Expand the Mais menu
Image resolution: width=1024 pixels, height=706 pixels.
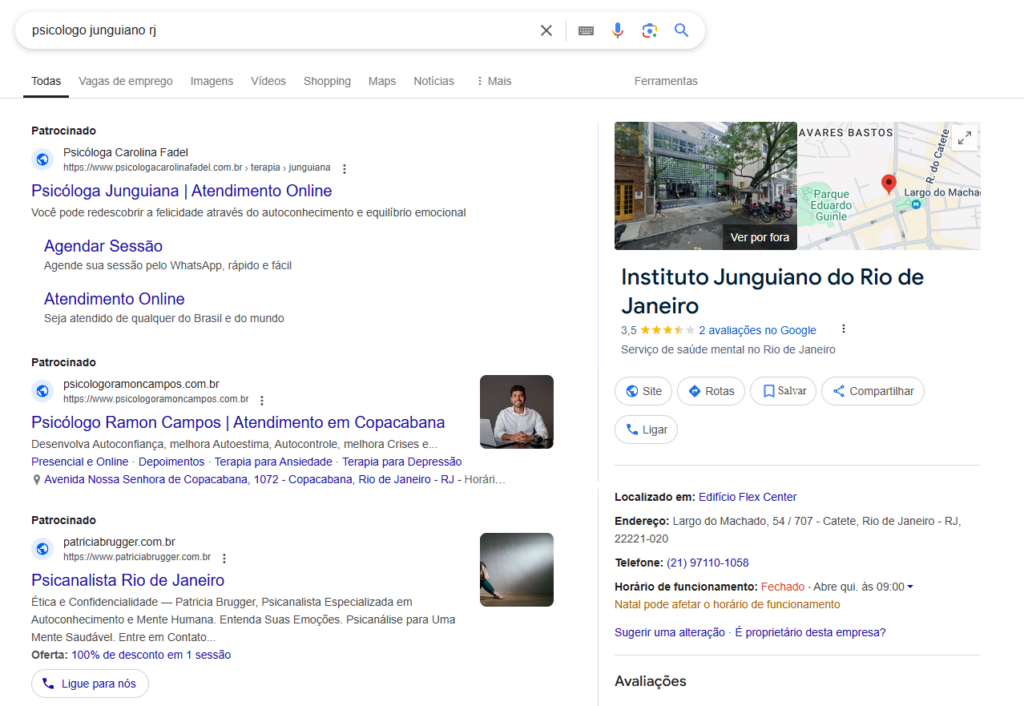(x=494, y=81)
